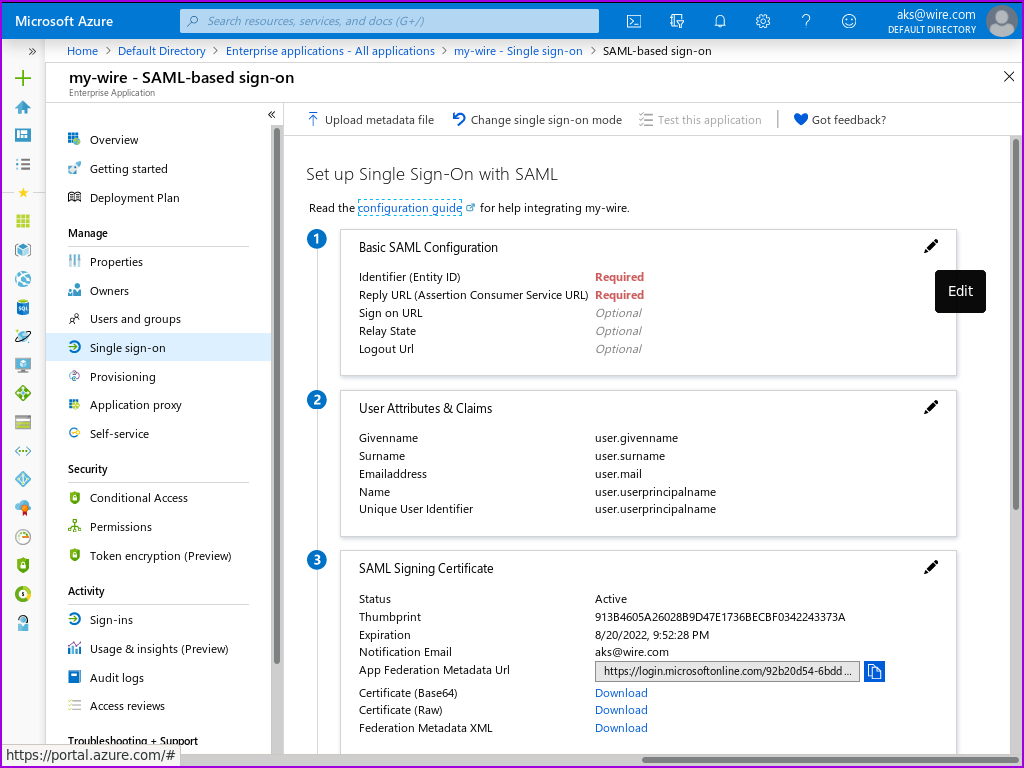
Task: Open the notifications bell
Action: (720, 21)
